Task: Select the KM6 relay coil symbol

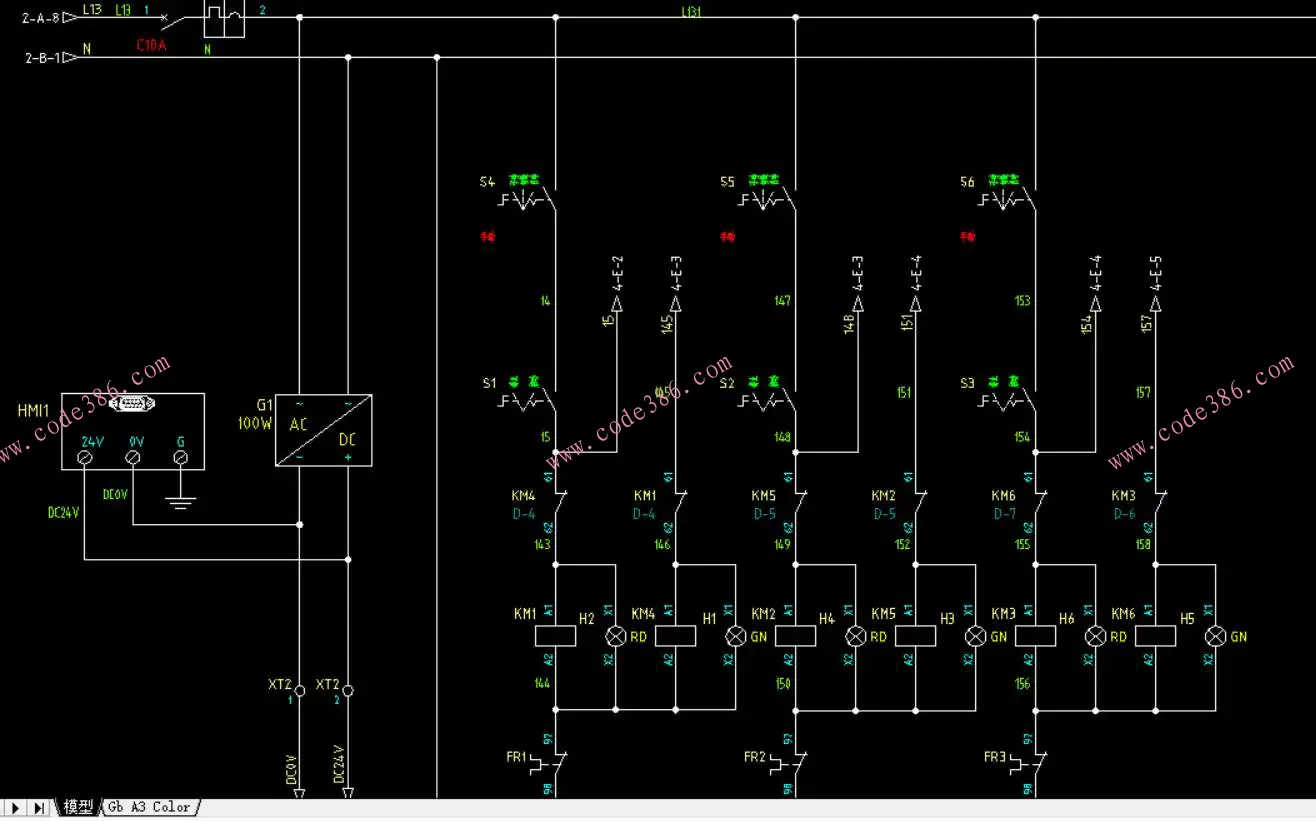Action: pyautogui.click(x=1155, y=636)
